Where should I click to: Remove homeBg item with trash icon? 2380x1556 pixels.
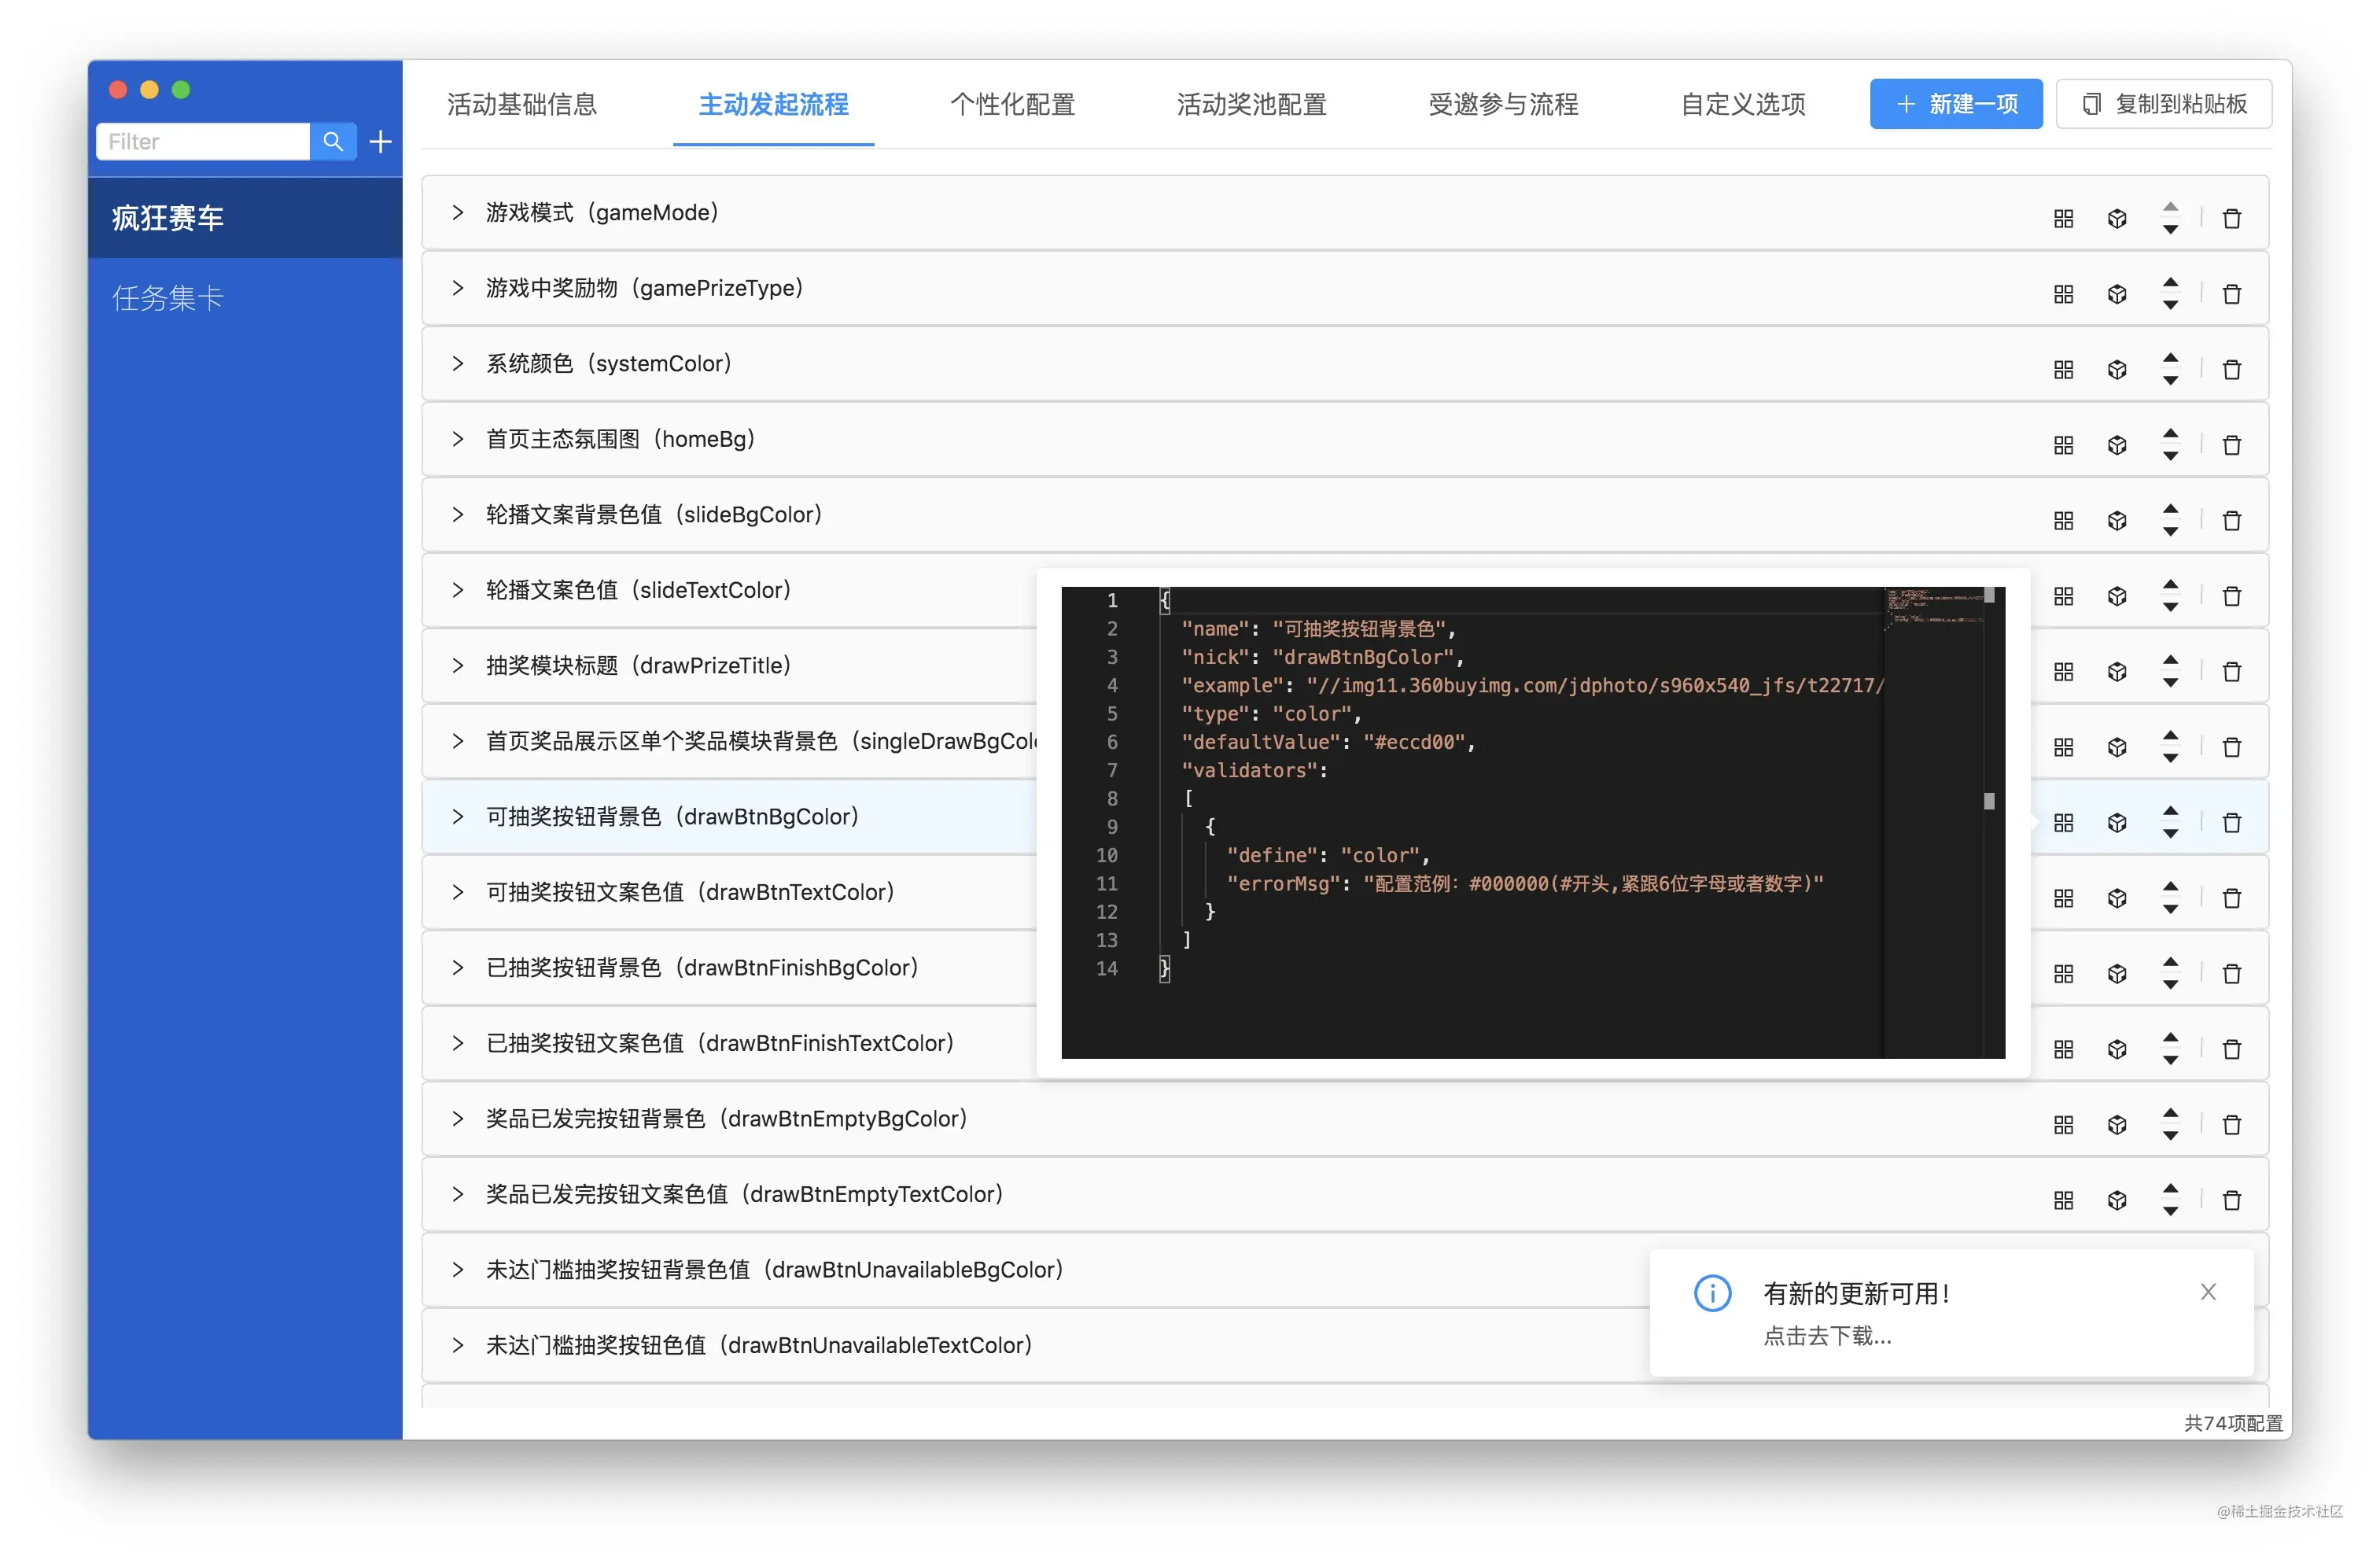(x=2231, y=445)
